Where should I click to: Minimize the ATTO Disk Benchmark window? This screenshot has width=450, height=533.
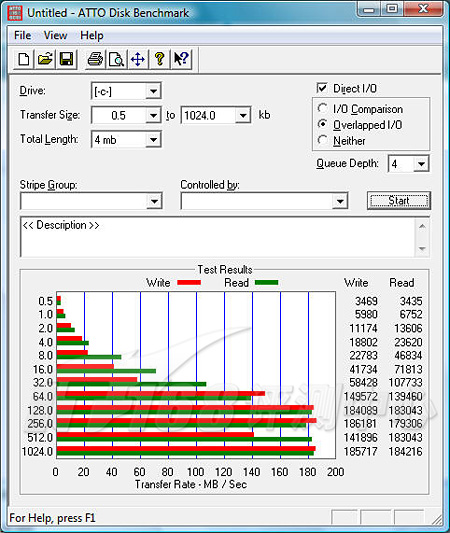pos(369,10)
